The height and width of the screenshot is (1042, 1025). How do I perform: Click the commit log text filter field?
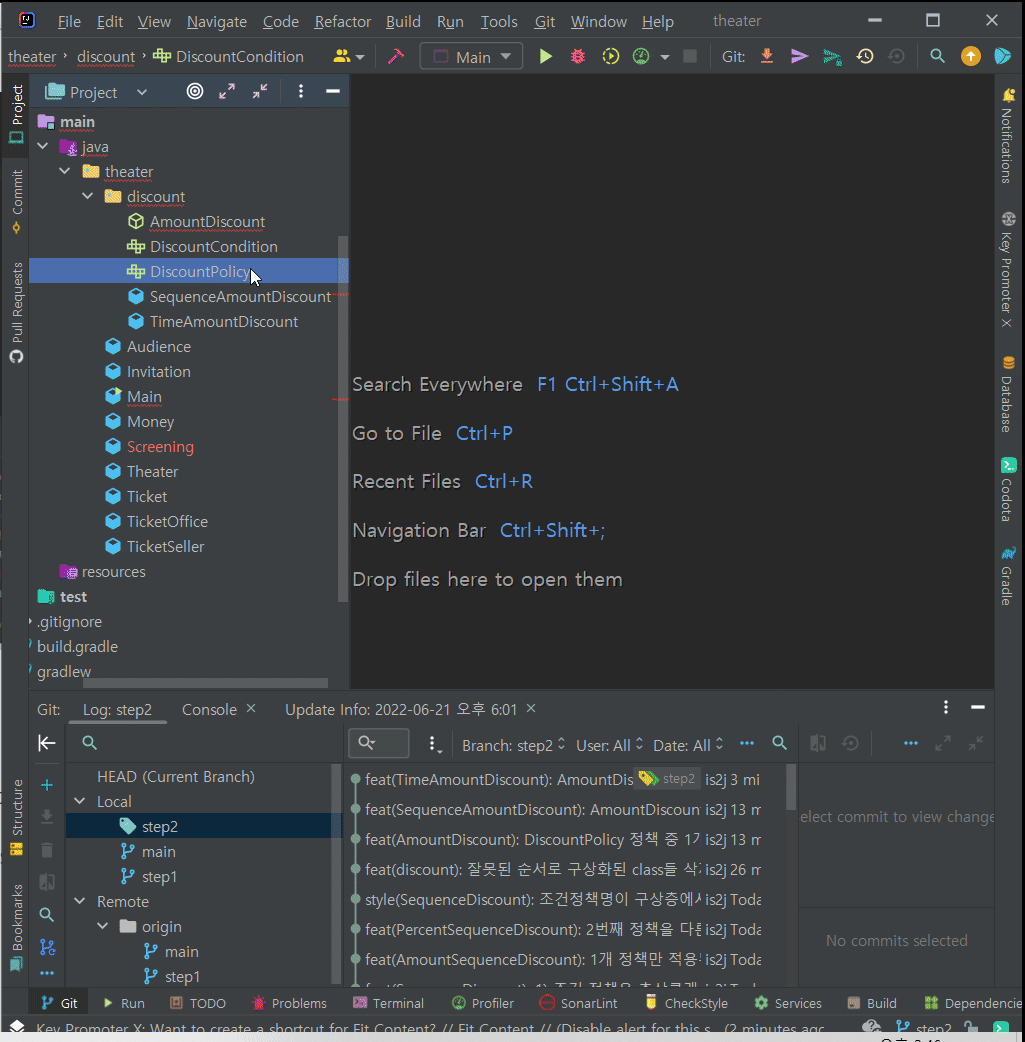tap(379, 743)
